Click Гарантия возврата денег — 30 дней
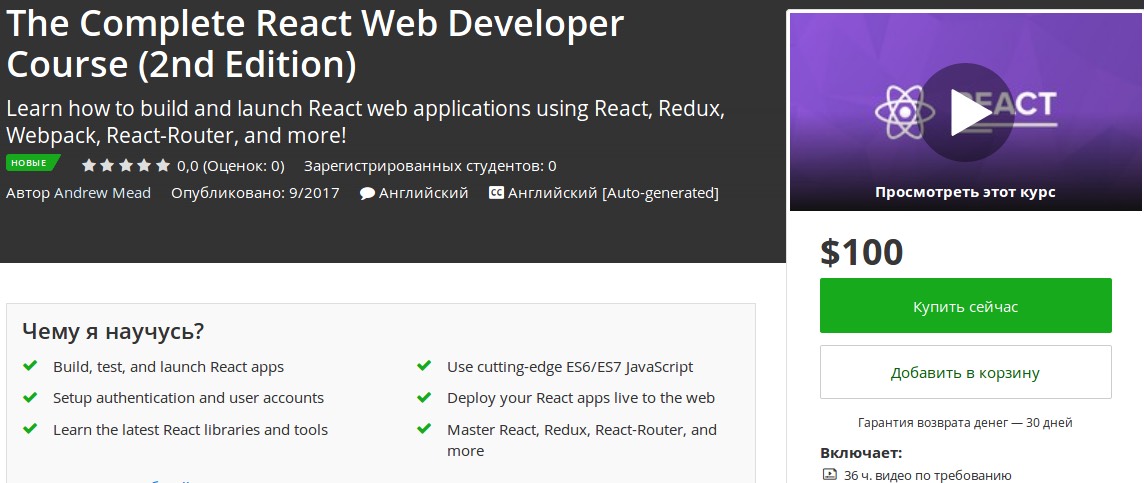Screen dimensions: 1144x483 point(965,422)
